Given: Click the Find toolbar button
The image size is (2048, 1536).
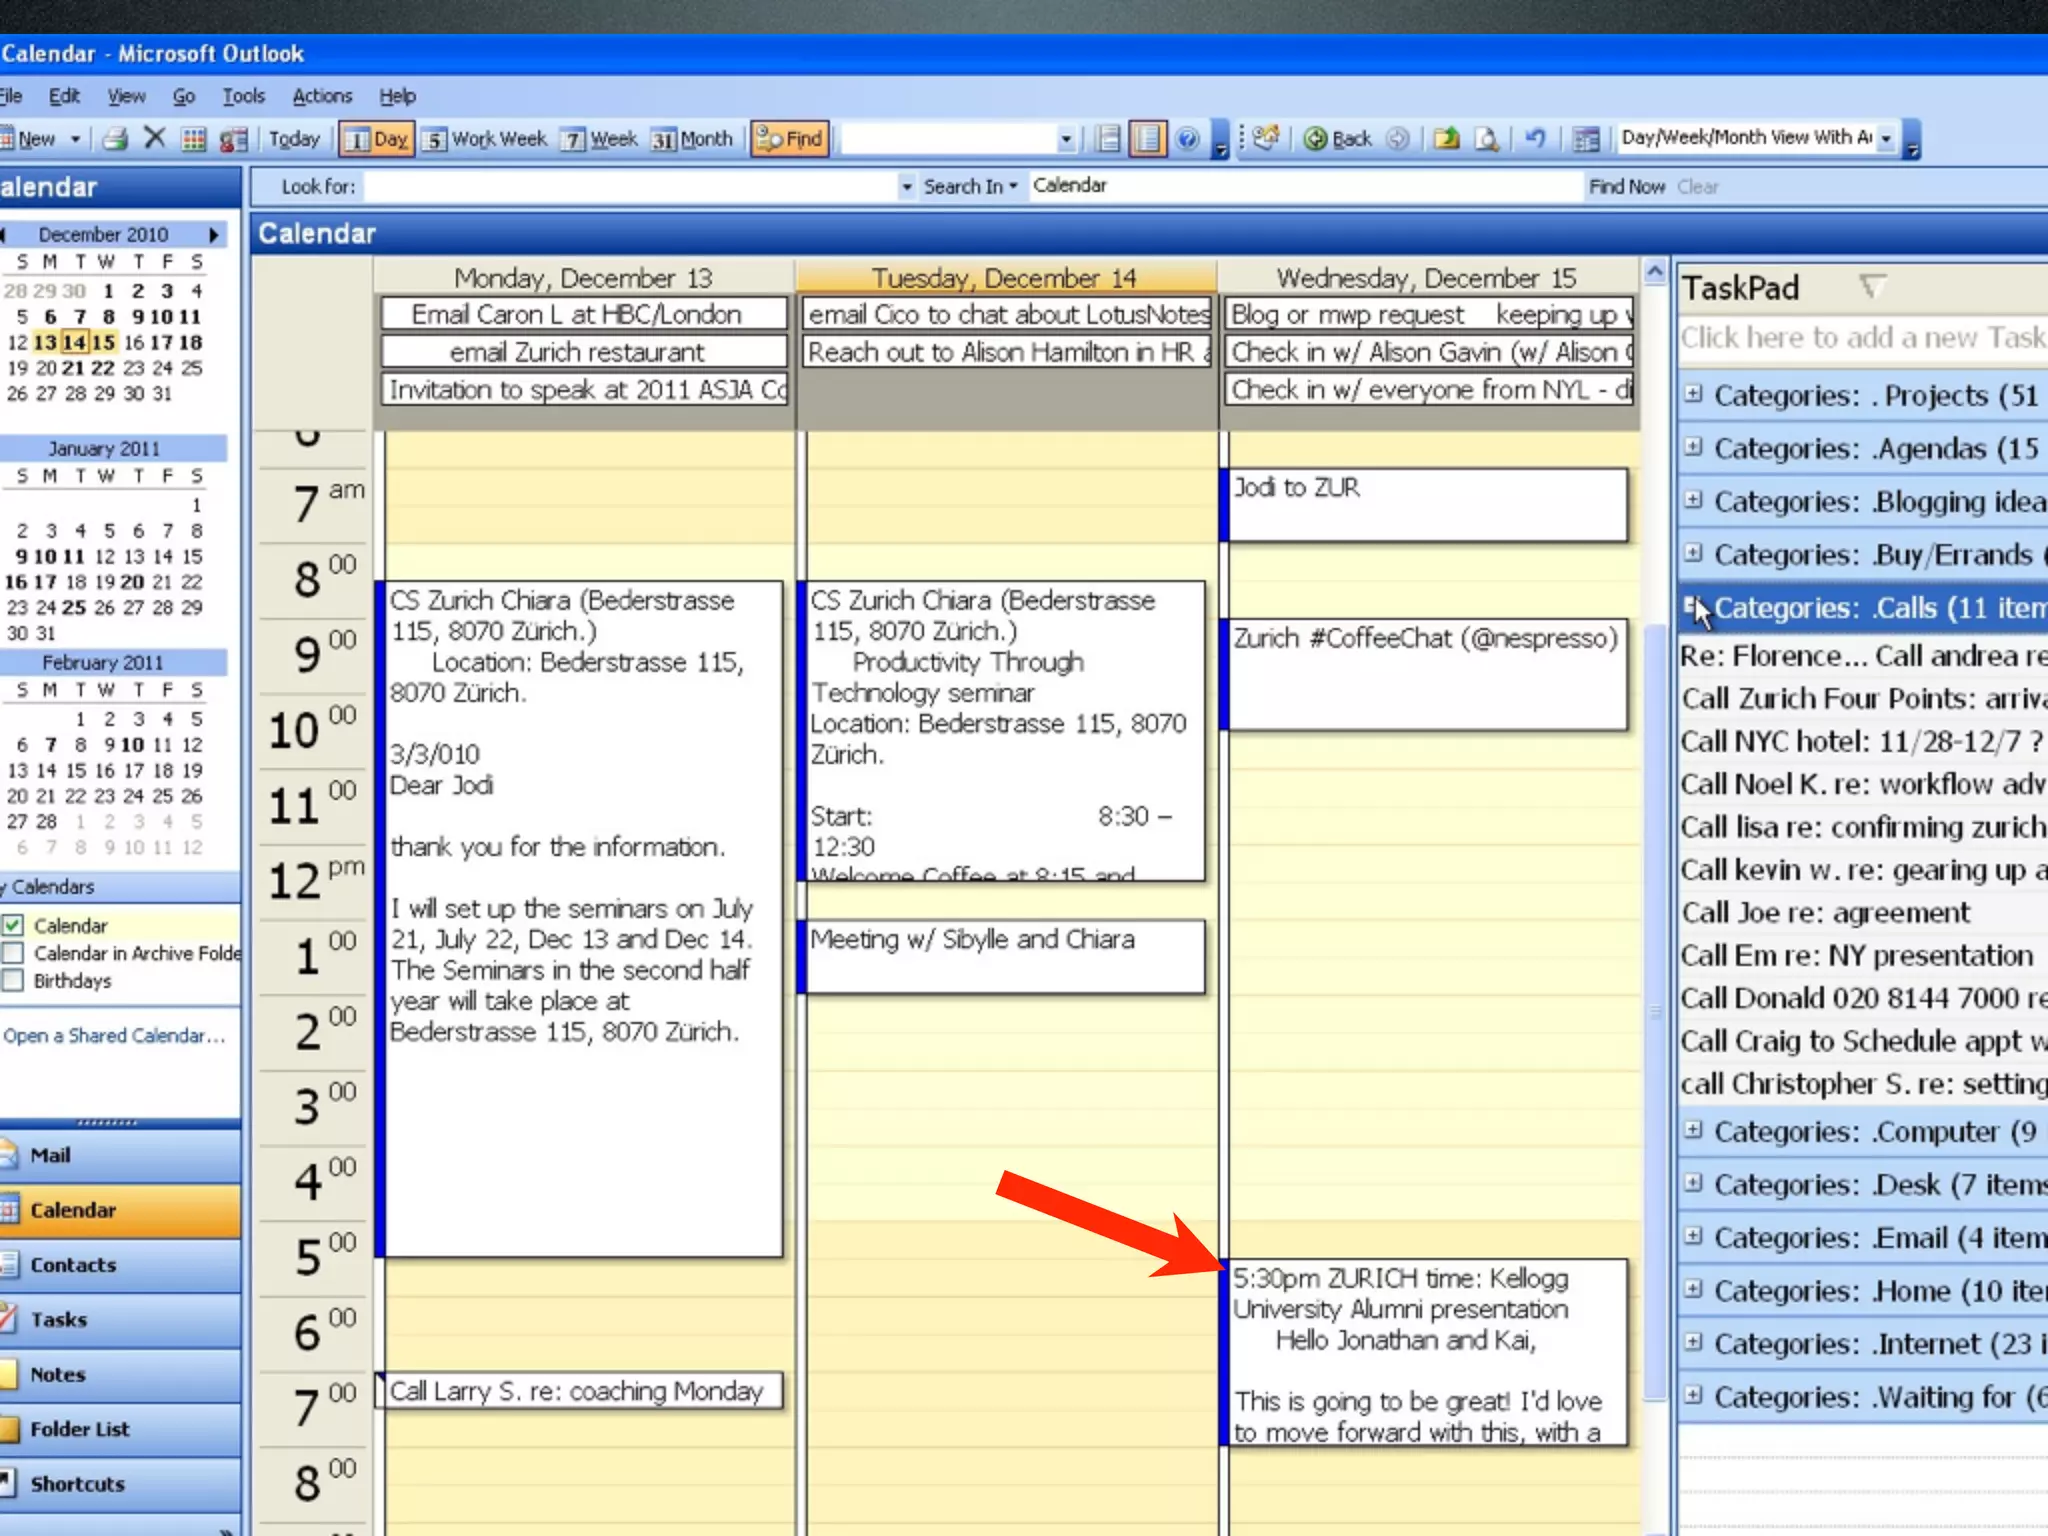Looking at the screenshot, I should coord(790,139).
